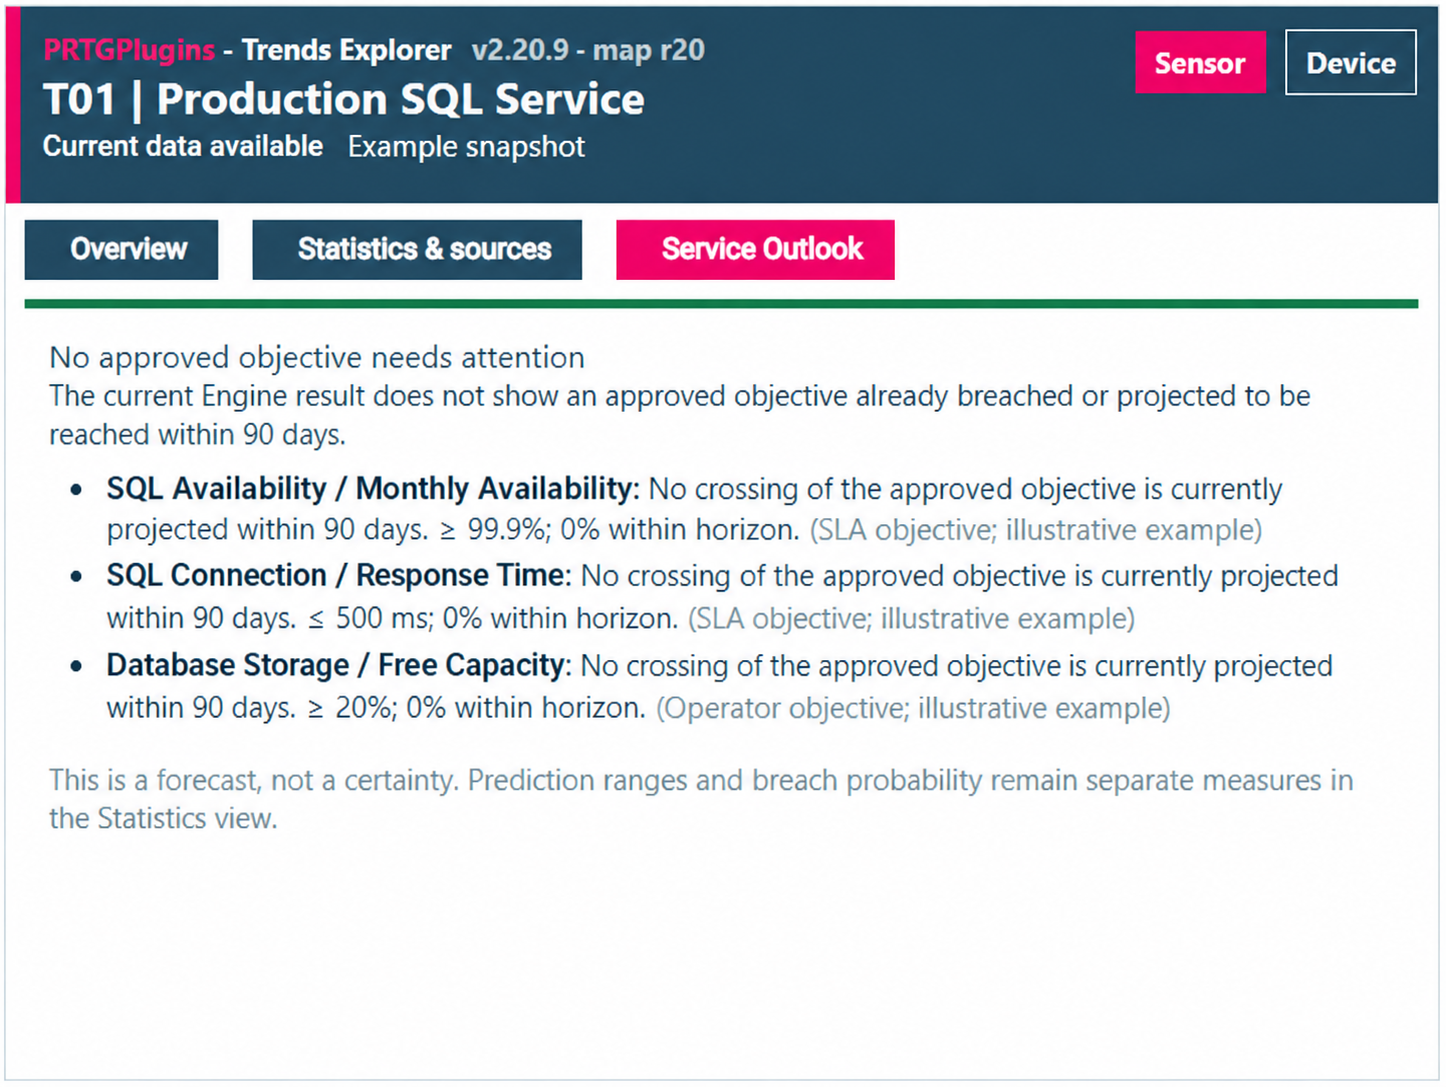The width and height of the screenshot is (1446, 1087).
Task: Open the Overview tab
Action: click(121, 249)
